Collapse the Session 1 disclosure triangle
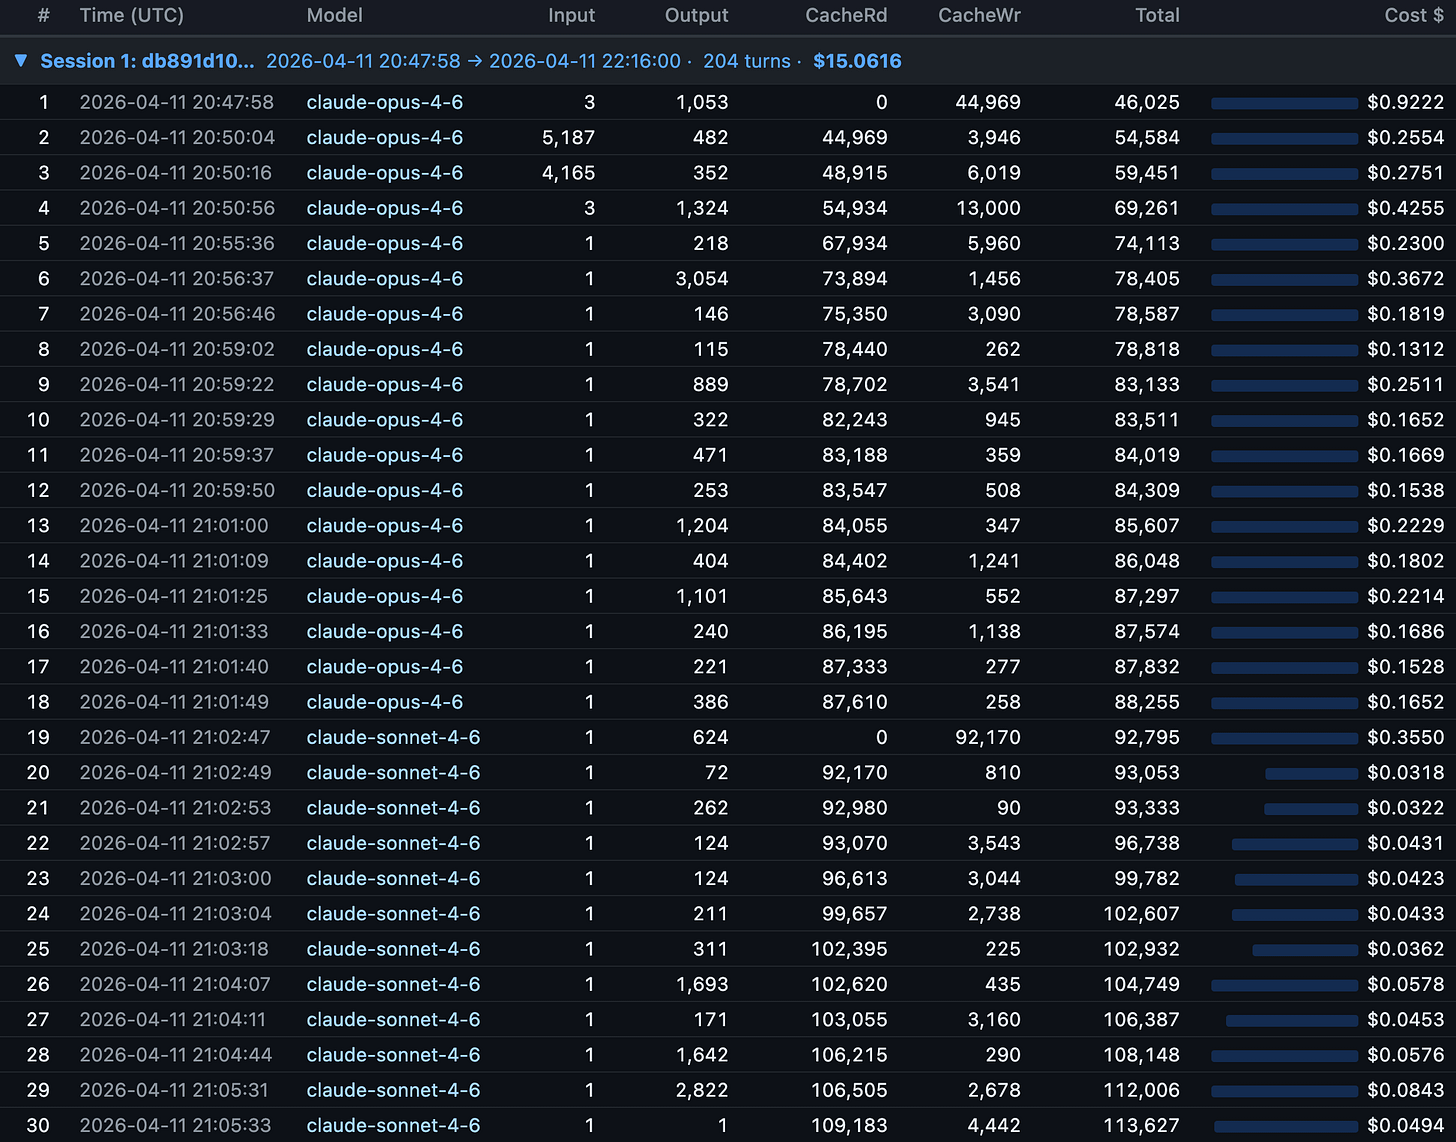Viewport: 1456px width, 1142px height. coord(20,61)
